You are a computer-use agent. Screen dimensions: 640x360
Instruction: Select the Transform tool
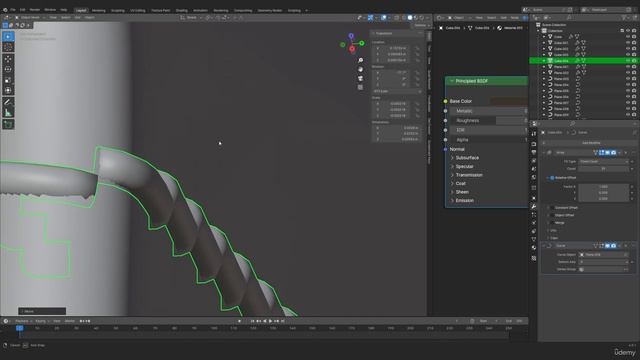click(x=8, y=90)
